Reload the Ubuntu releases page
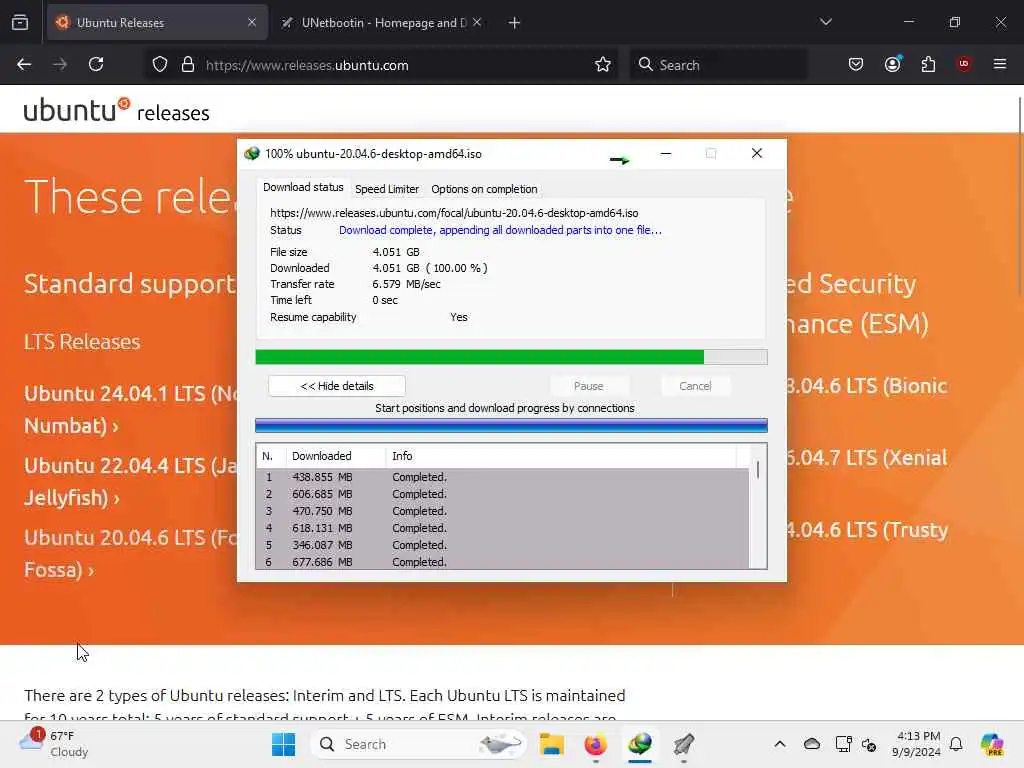1024x768 pixels. point(96,64)
